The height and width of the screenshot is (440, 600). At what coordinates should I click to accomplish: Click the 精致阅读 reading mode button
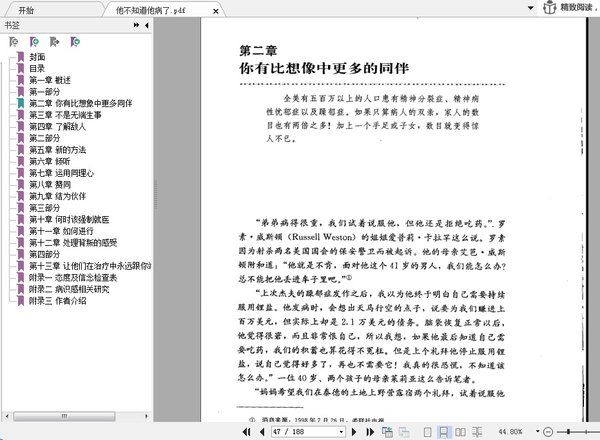click(568, 7)
